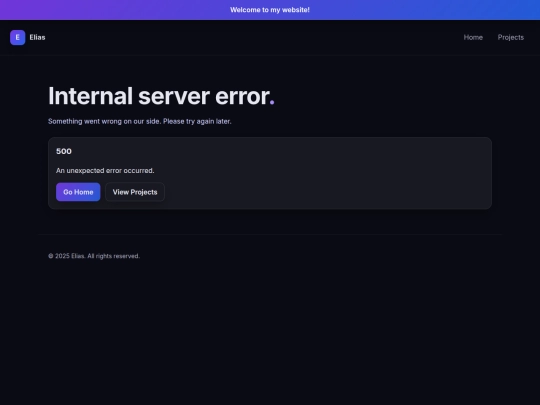Click the All rights reserved footer text
The image size is (540, 405).
[x=113, y=256]
